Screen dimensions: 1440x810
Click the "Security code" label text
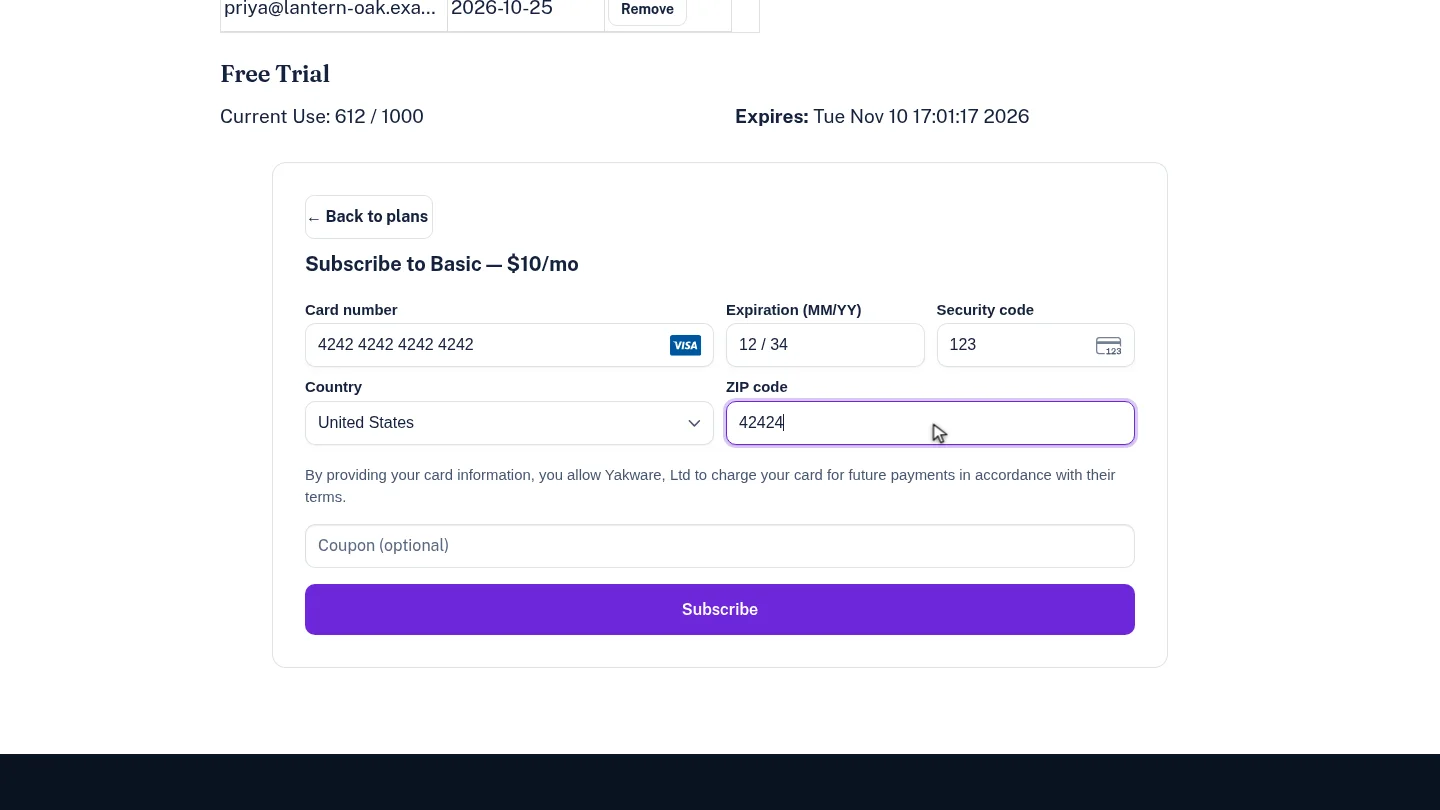(985, 310)
